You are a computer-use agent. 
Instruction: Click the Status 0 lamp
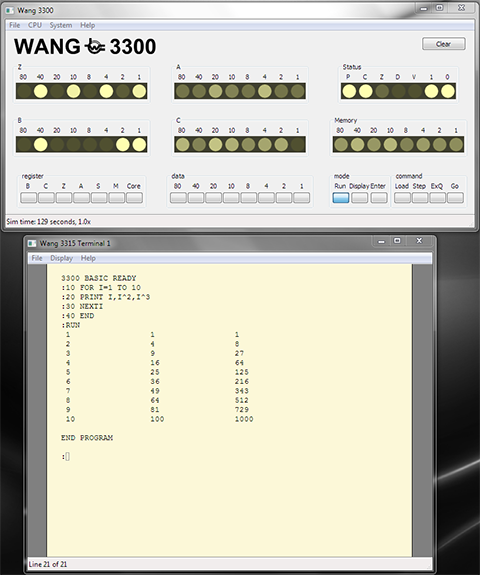448,91
